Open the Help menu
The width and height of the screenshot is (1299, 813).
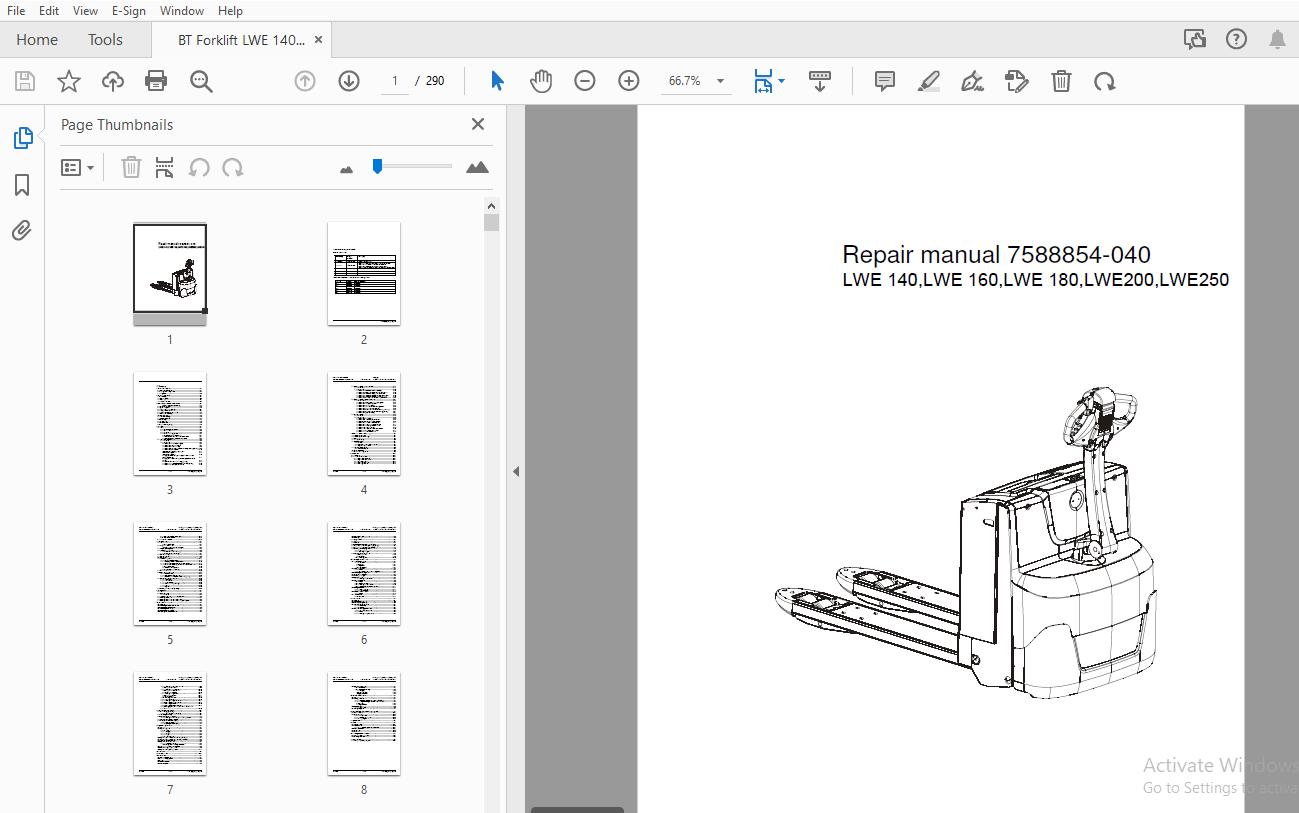pyautogui.click(x=230, y=11)
